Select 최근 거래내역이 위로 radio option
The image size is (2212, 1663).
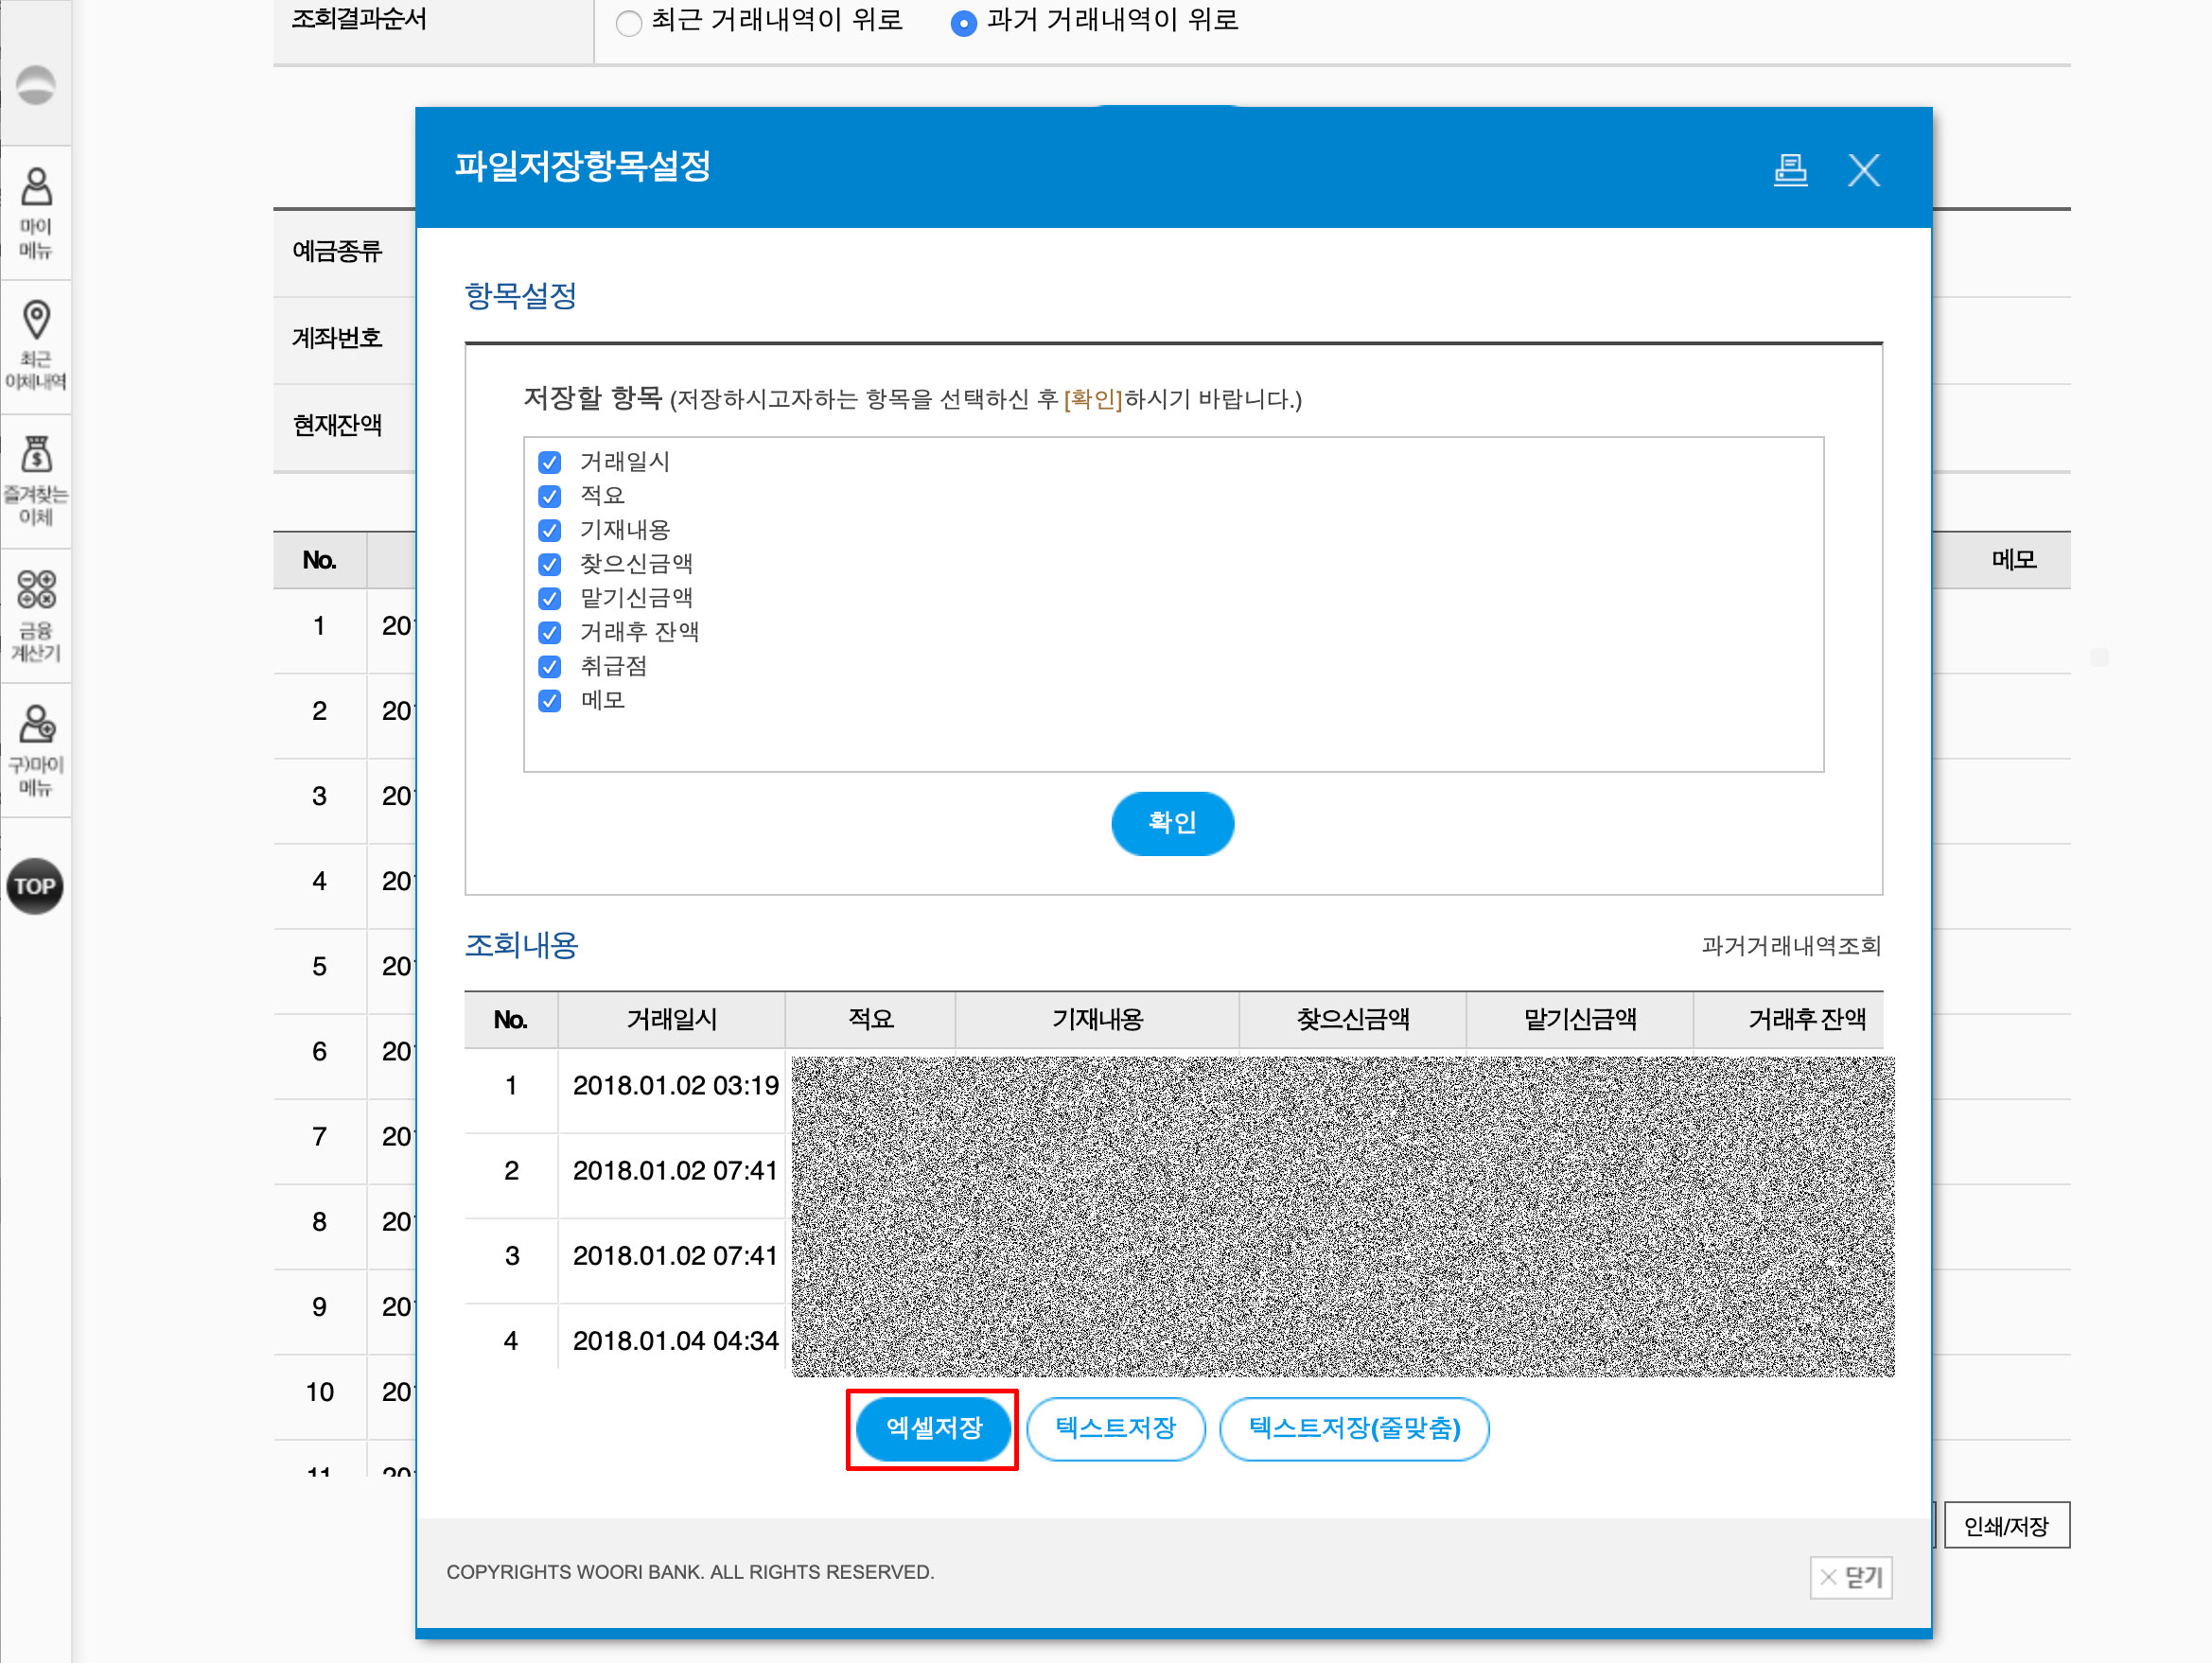629,22
